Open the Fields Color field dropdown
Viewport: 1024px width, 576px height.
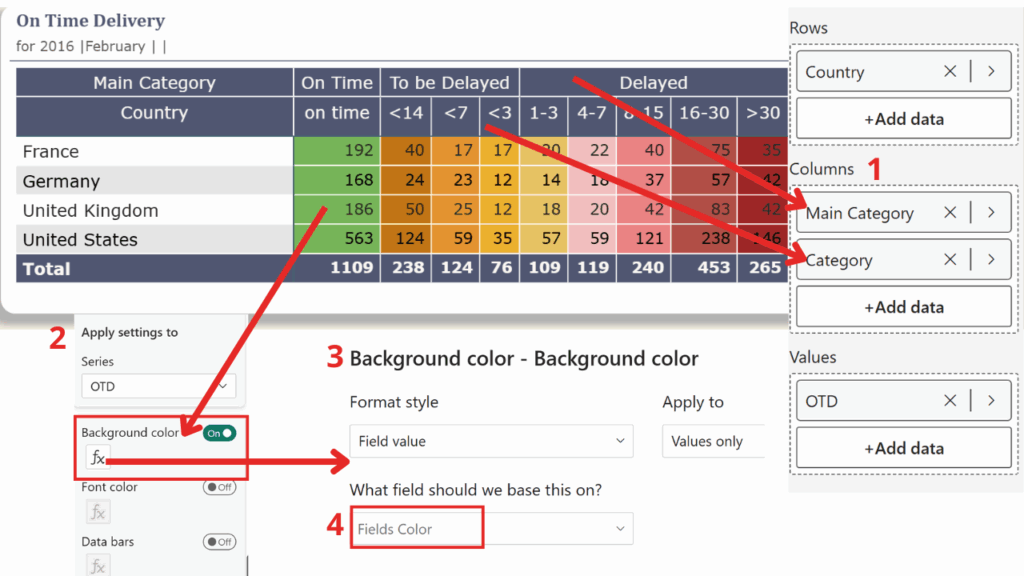pyautogui.click(x=490, y=529)
